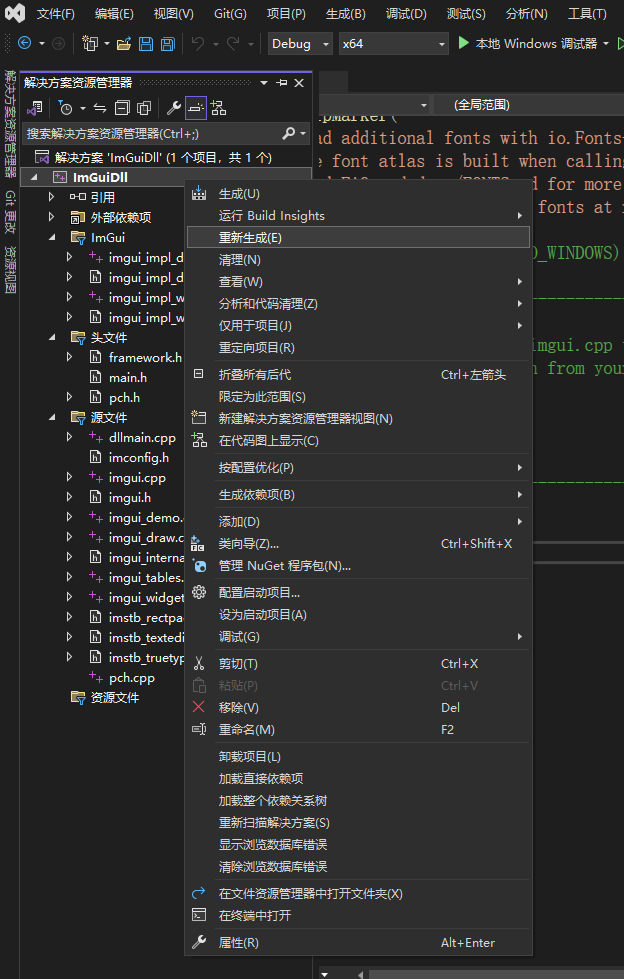
Task: Open the 添加(D) submenu
Action: pyautogui.click(x=359, y=521)
